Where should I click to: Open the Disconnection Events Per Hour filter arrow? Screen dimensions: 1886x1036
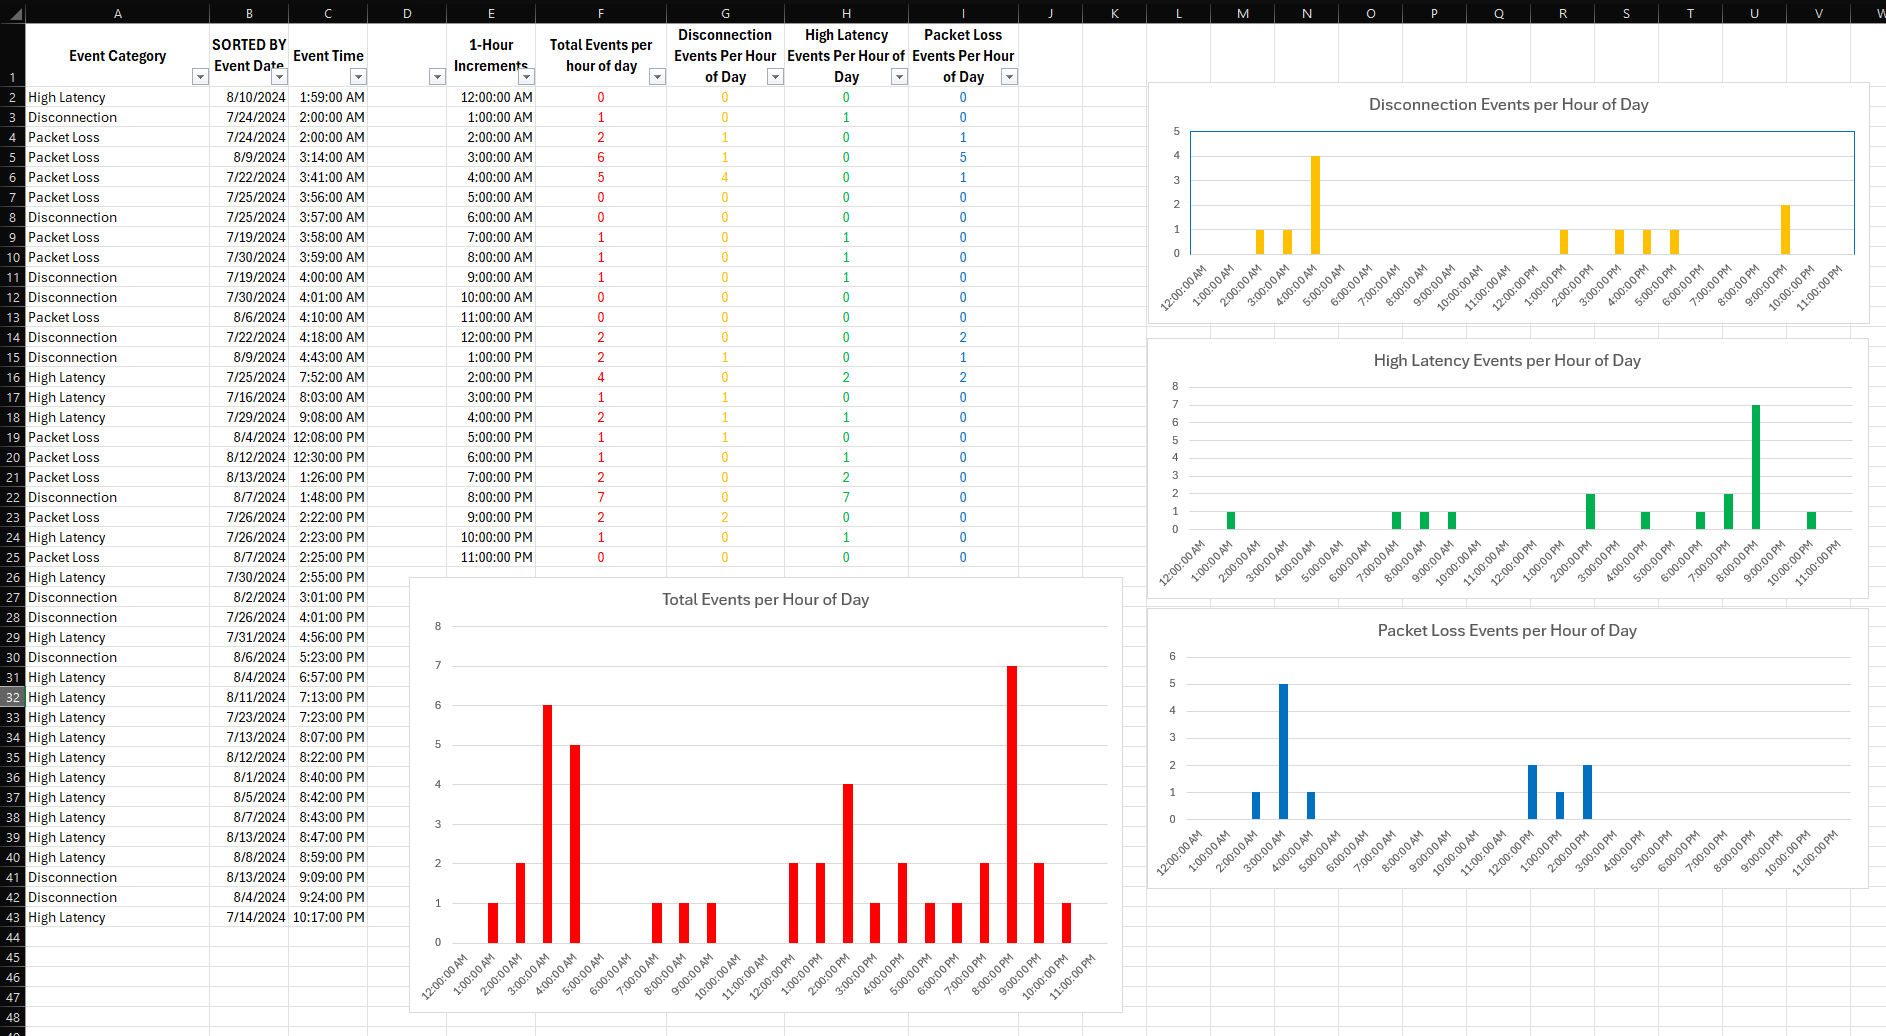tap(775, 77)
